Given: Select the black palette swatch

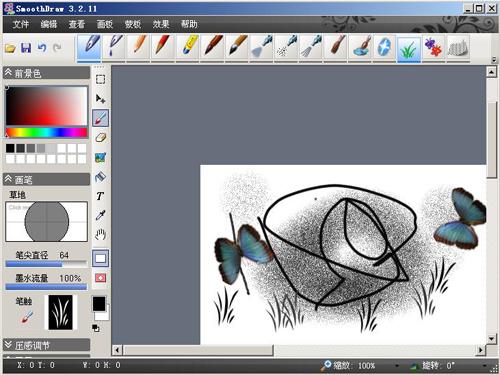Looking at the screenshot, I should coord(10,148).
